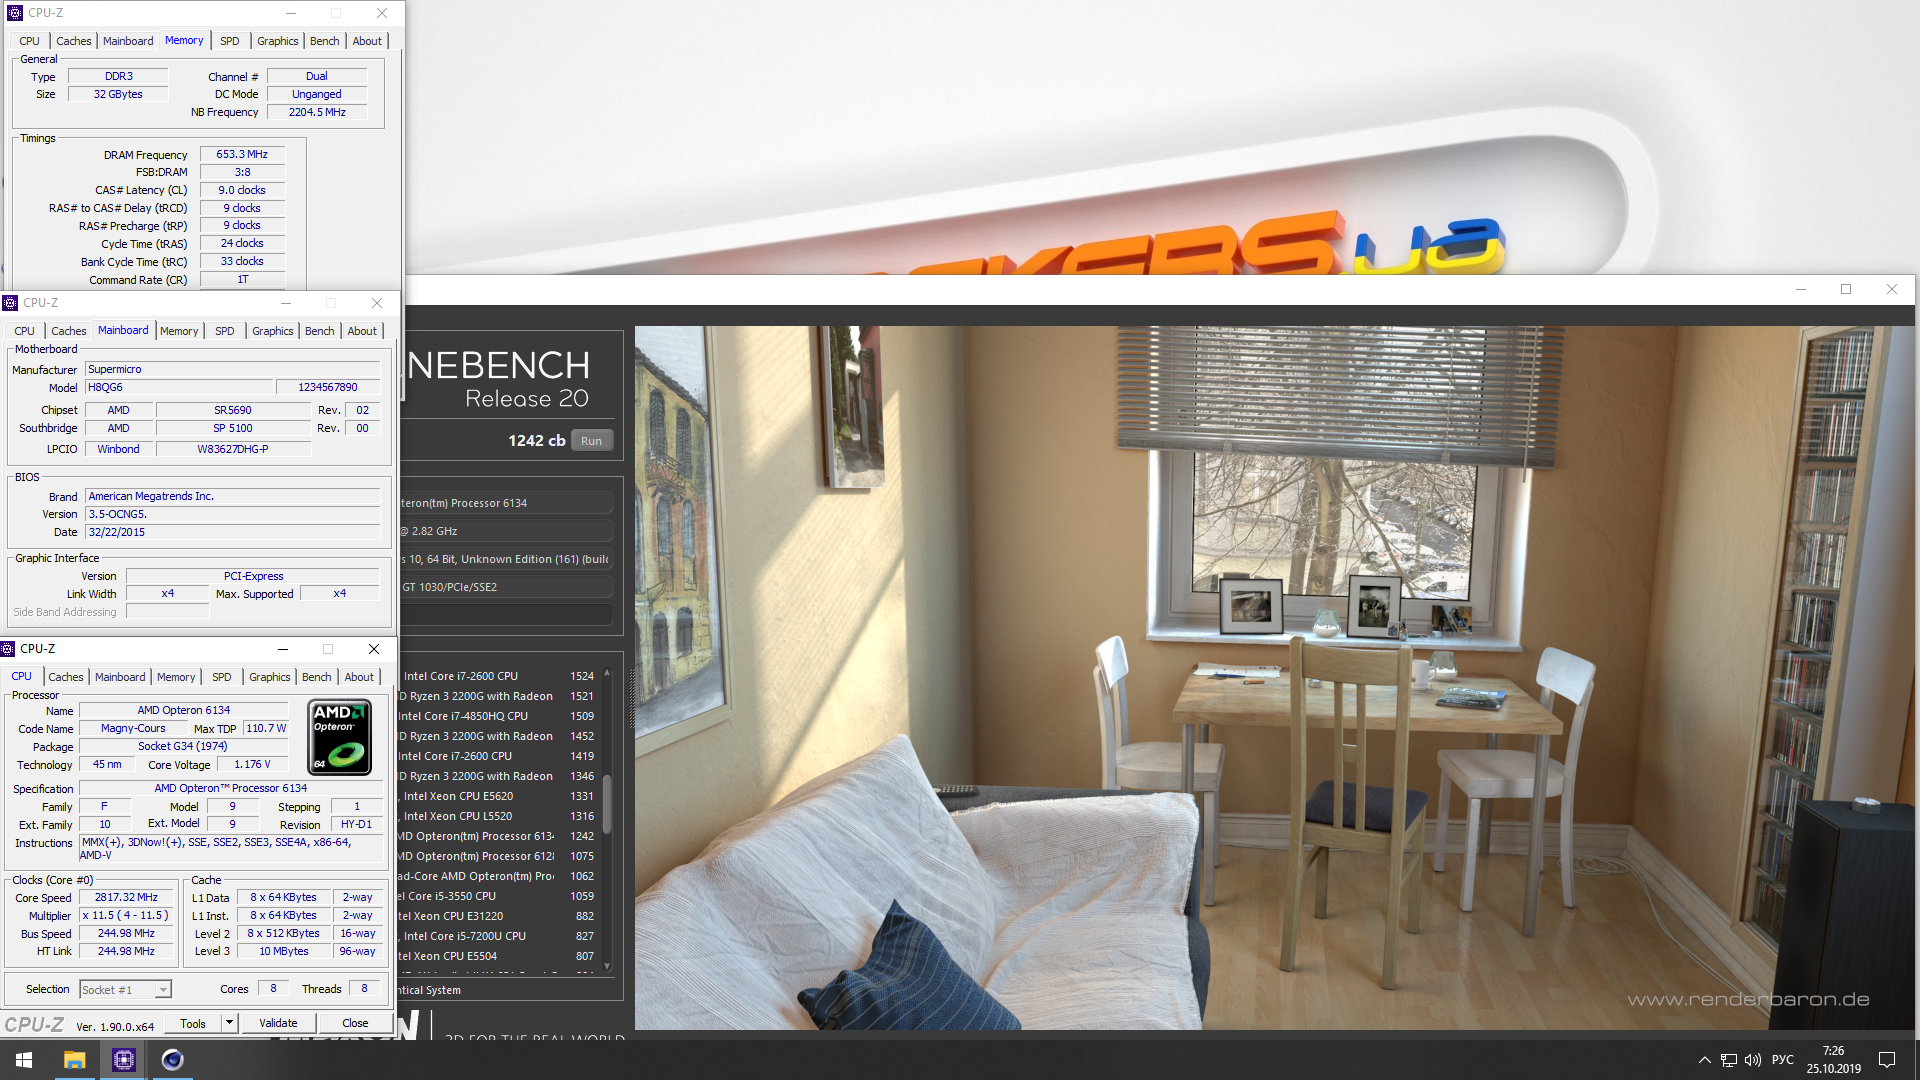Select the CPU tab in the Mainboard window
This screenshot has width=1920, height=1080.
(x=25, y=331)
